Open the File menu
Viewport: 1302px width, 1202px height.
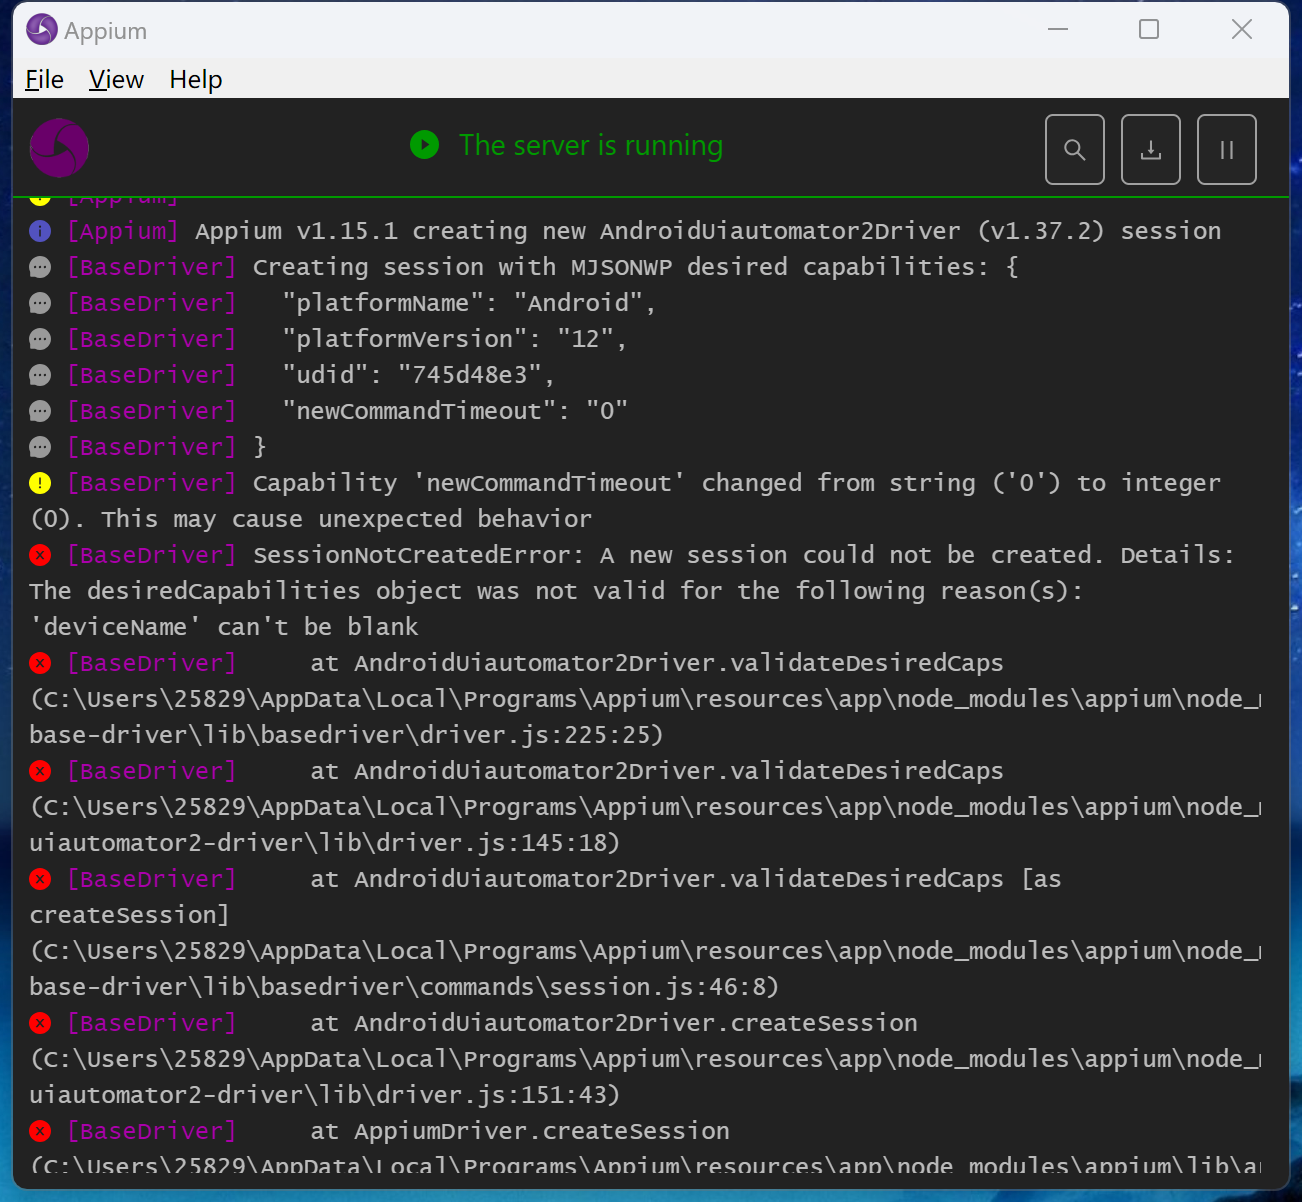point(44,79)
